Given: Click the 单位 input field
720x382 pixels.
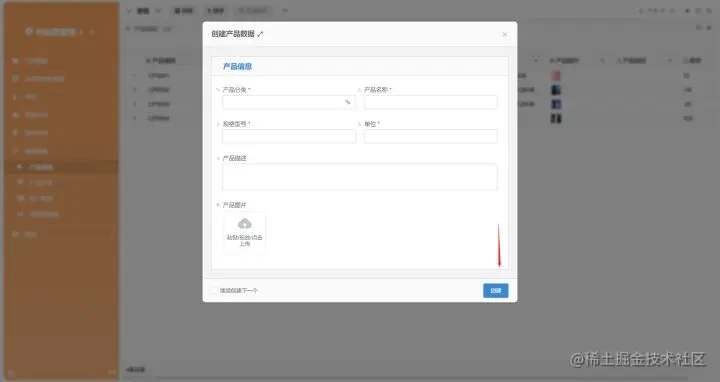Looking at the screenshot, I should pyautogui.click(x=430, y=136).
